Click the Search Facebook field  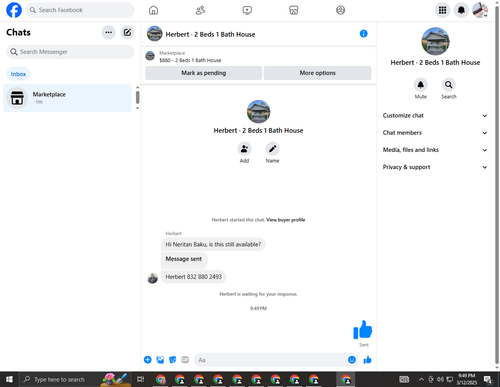(x=80, y=10)
